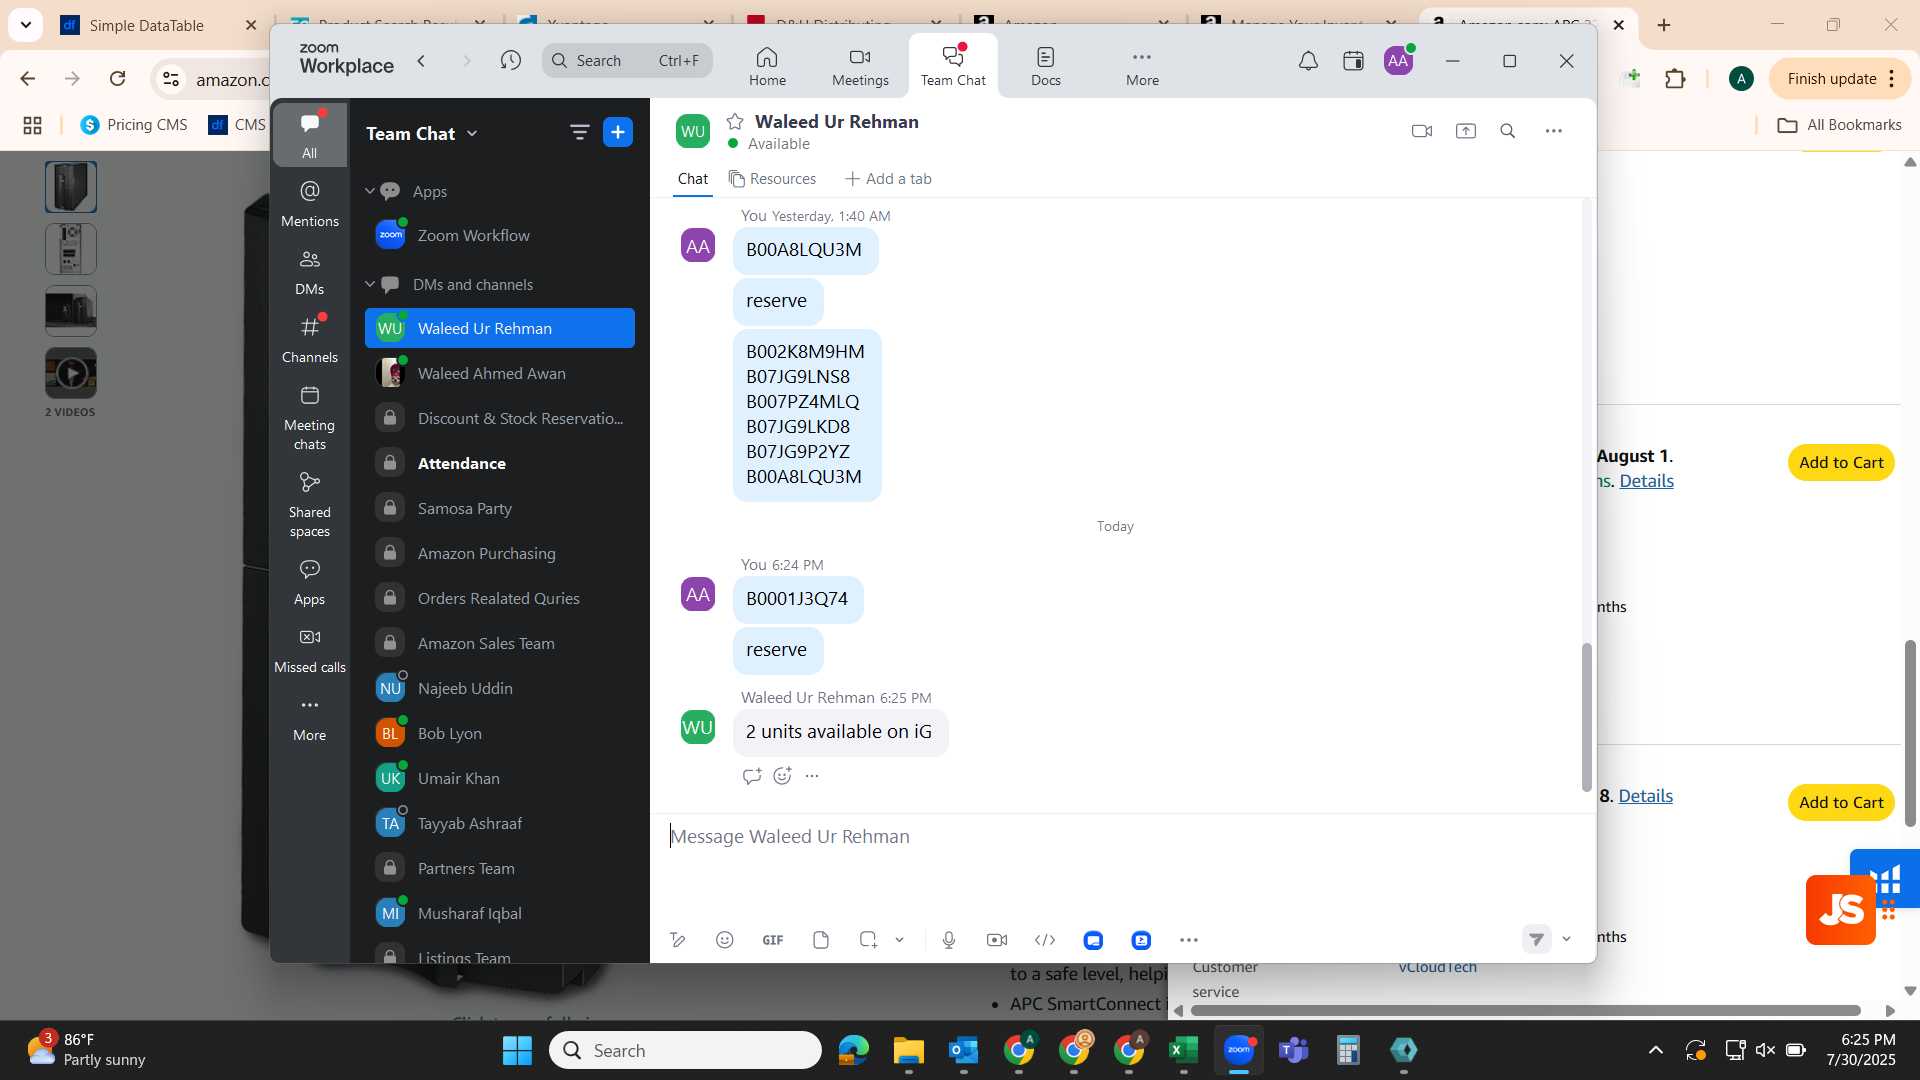The height and width of the screenshot is (1080, 1920).
Task: Insert a code snippet
Action: pyautogui.click(x=1045, y=940)
